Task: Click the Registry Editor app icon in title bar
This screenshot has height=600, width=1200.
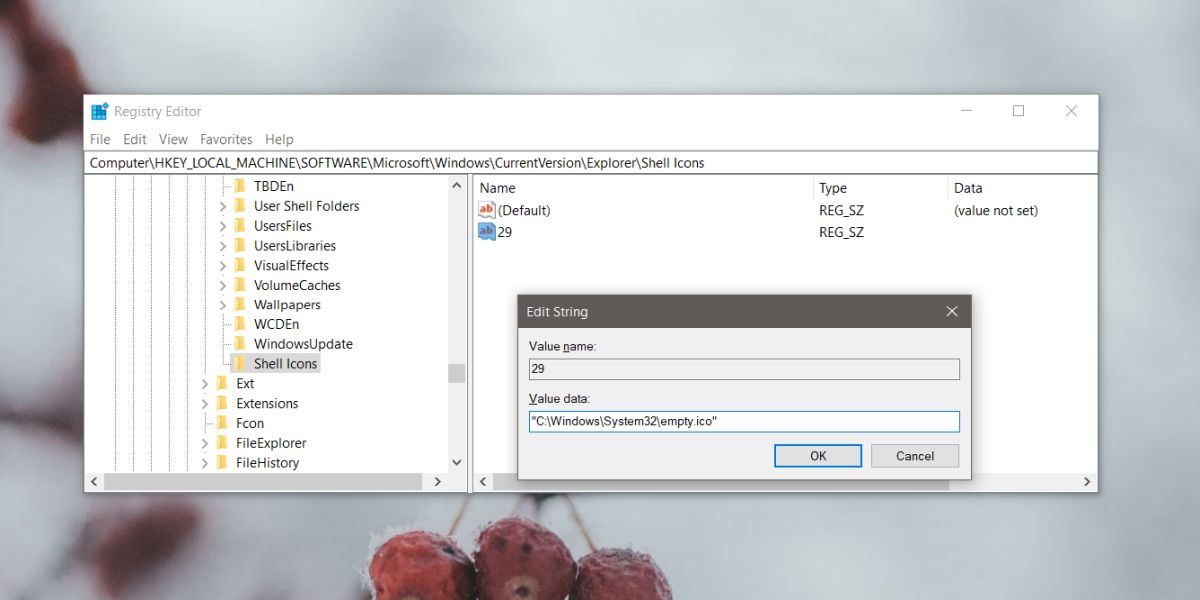Action: 99,112
